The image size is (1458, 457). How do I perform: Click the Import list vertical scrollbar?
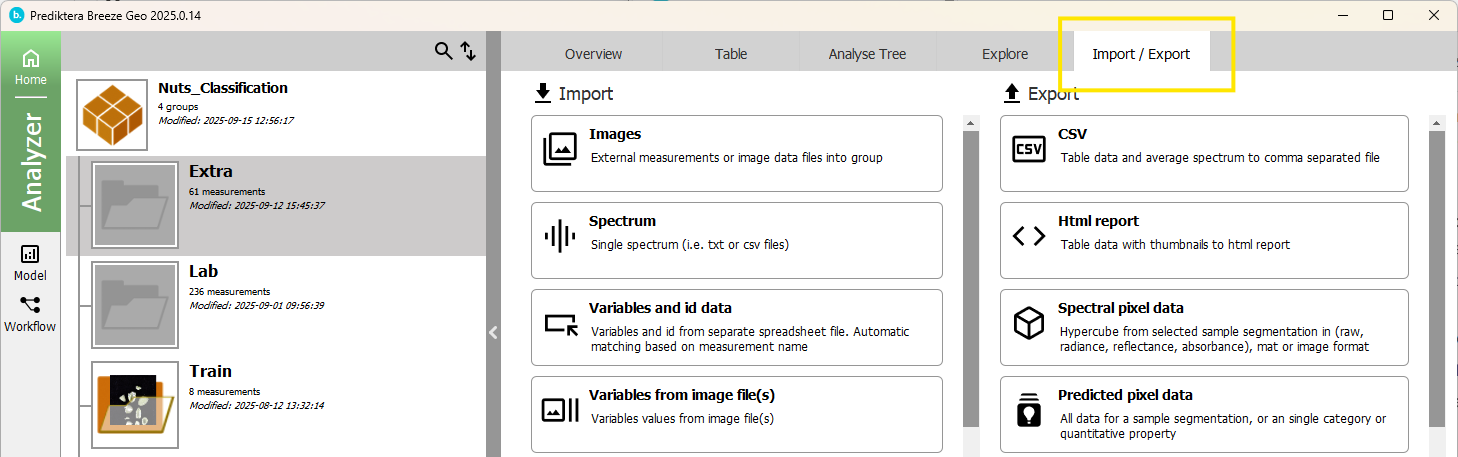click(x=970, y=280)
